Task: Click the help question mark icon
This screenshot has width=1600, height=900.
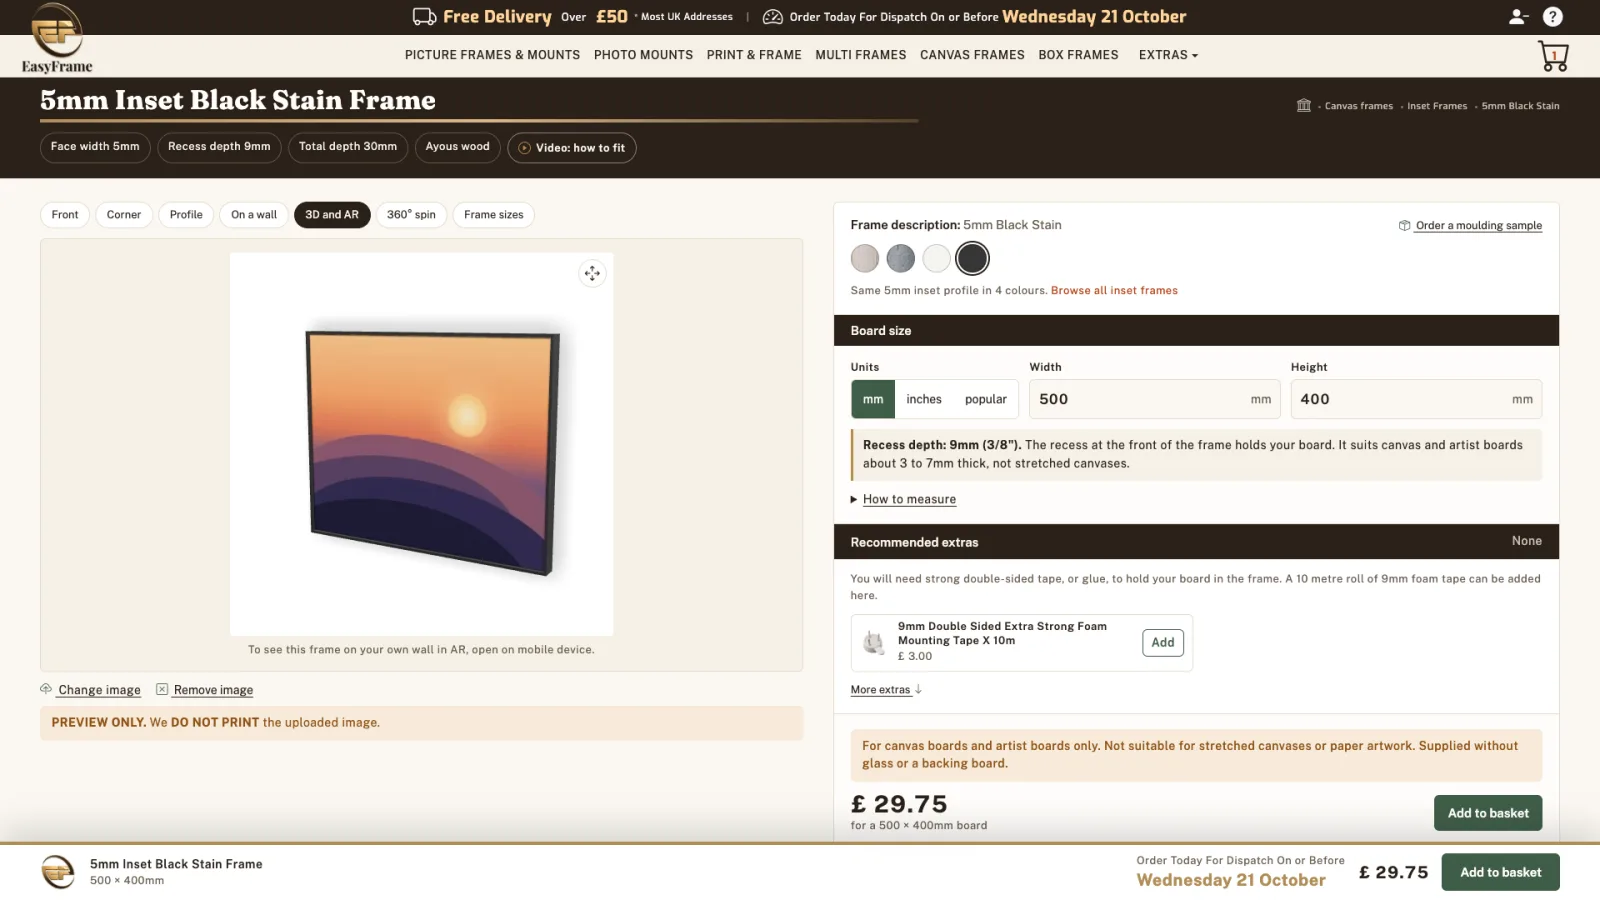Action: click(1553, 16)
